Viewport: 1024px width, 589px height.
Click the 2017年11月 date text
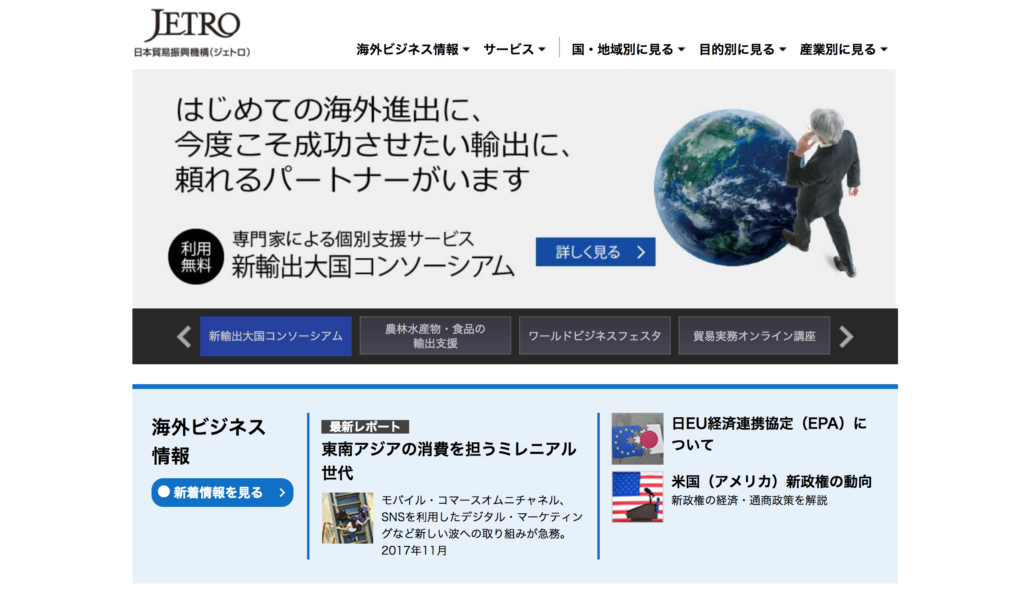pyautogui.click(x=415, y=551)
